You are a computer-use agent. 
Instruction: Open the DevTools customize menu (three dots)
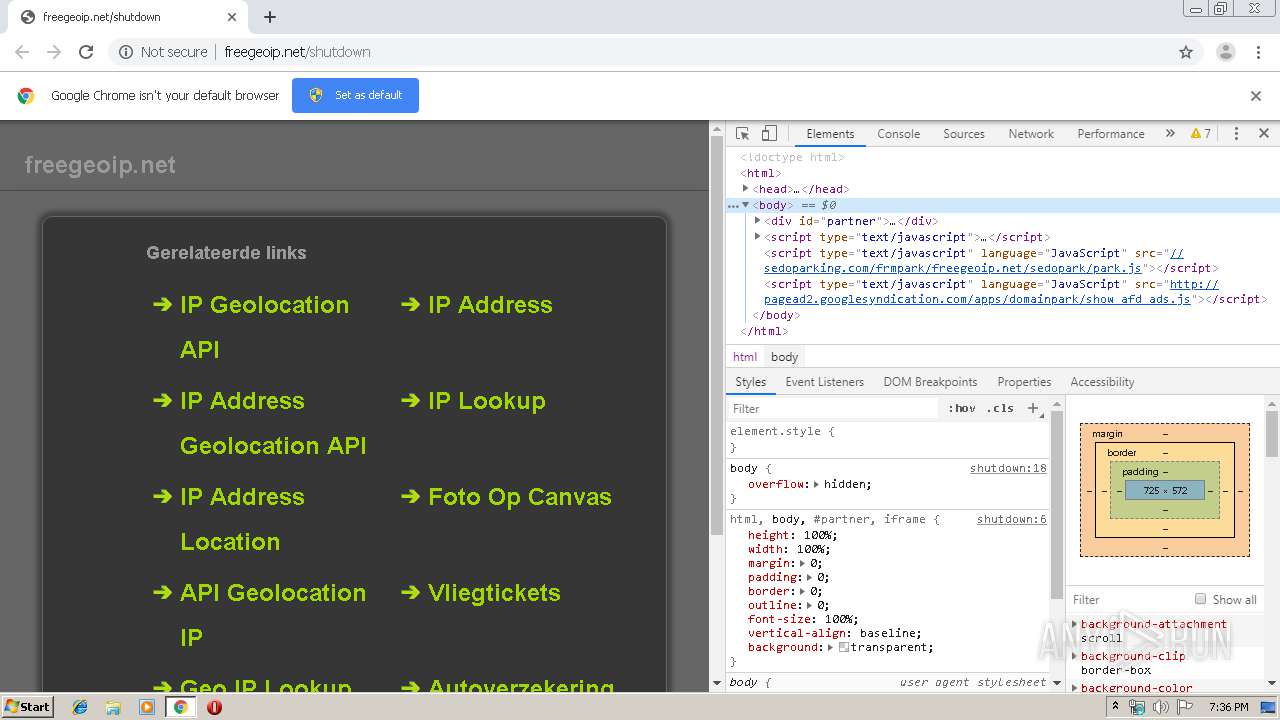[x=1236, y=133]
